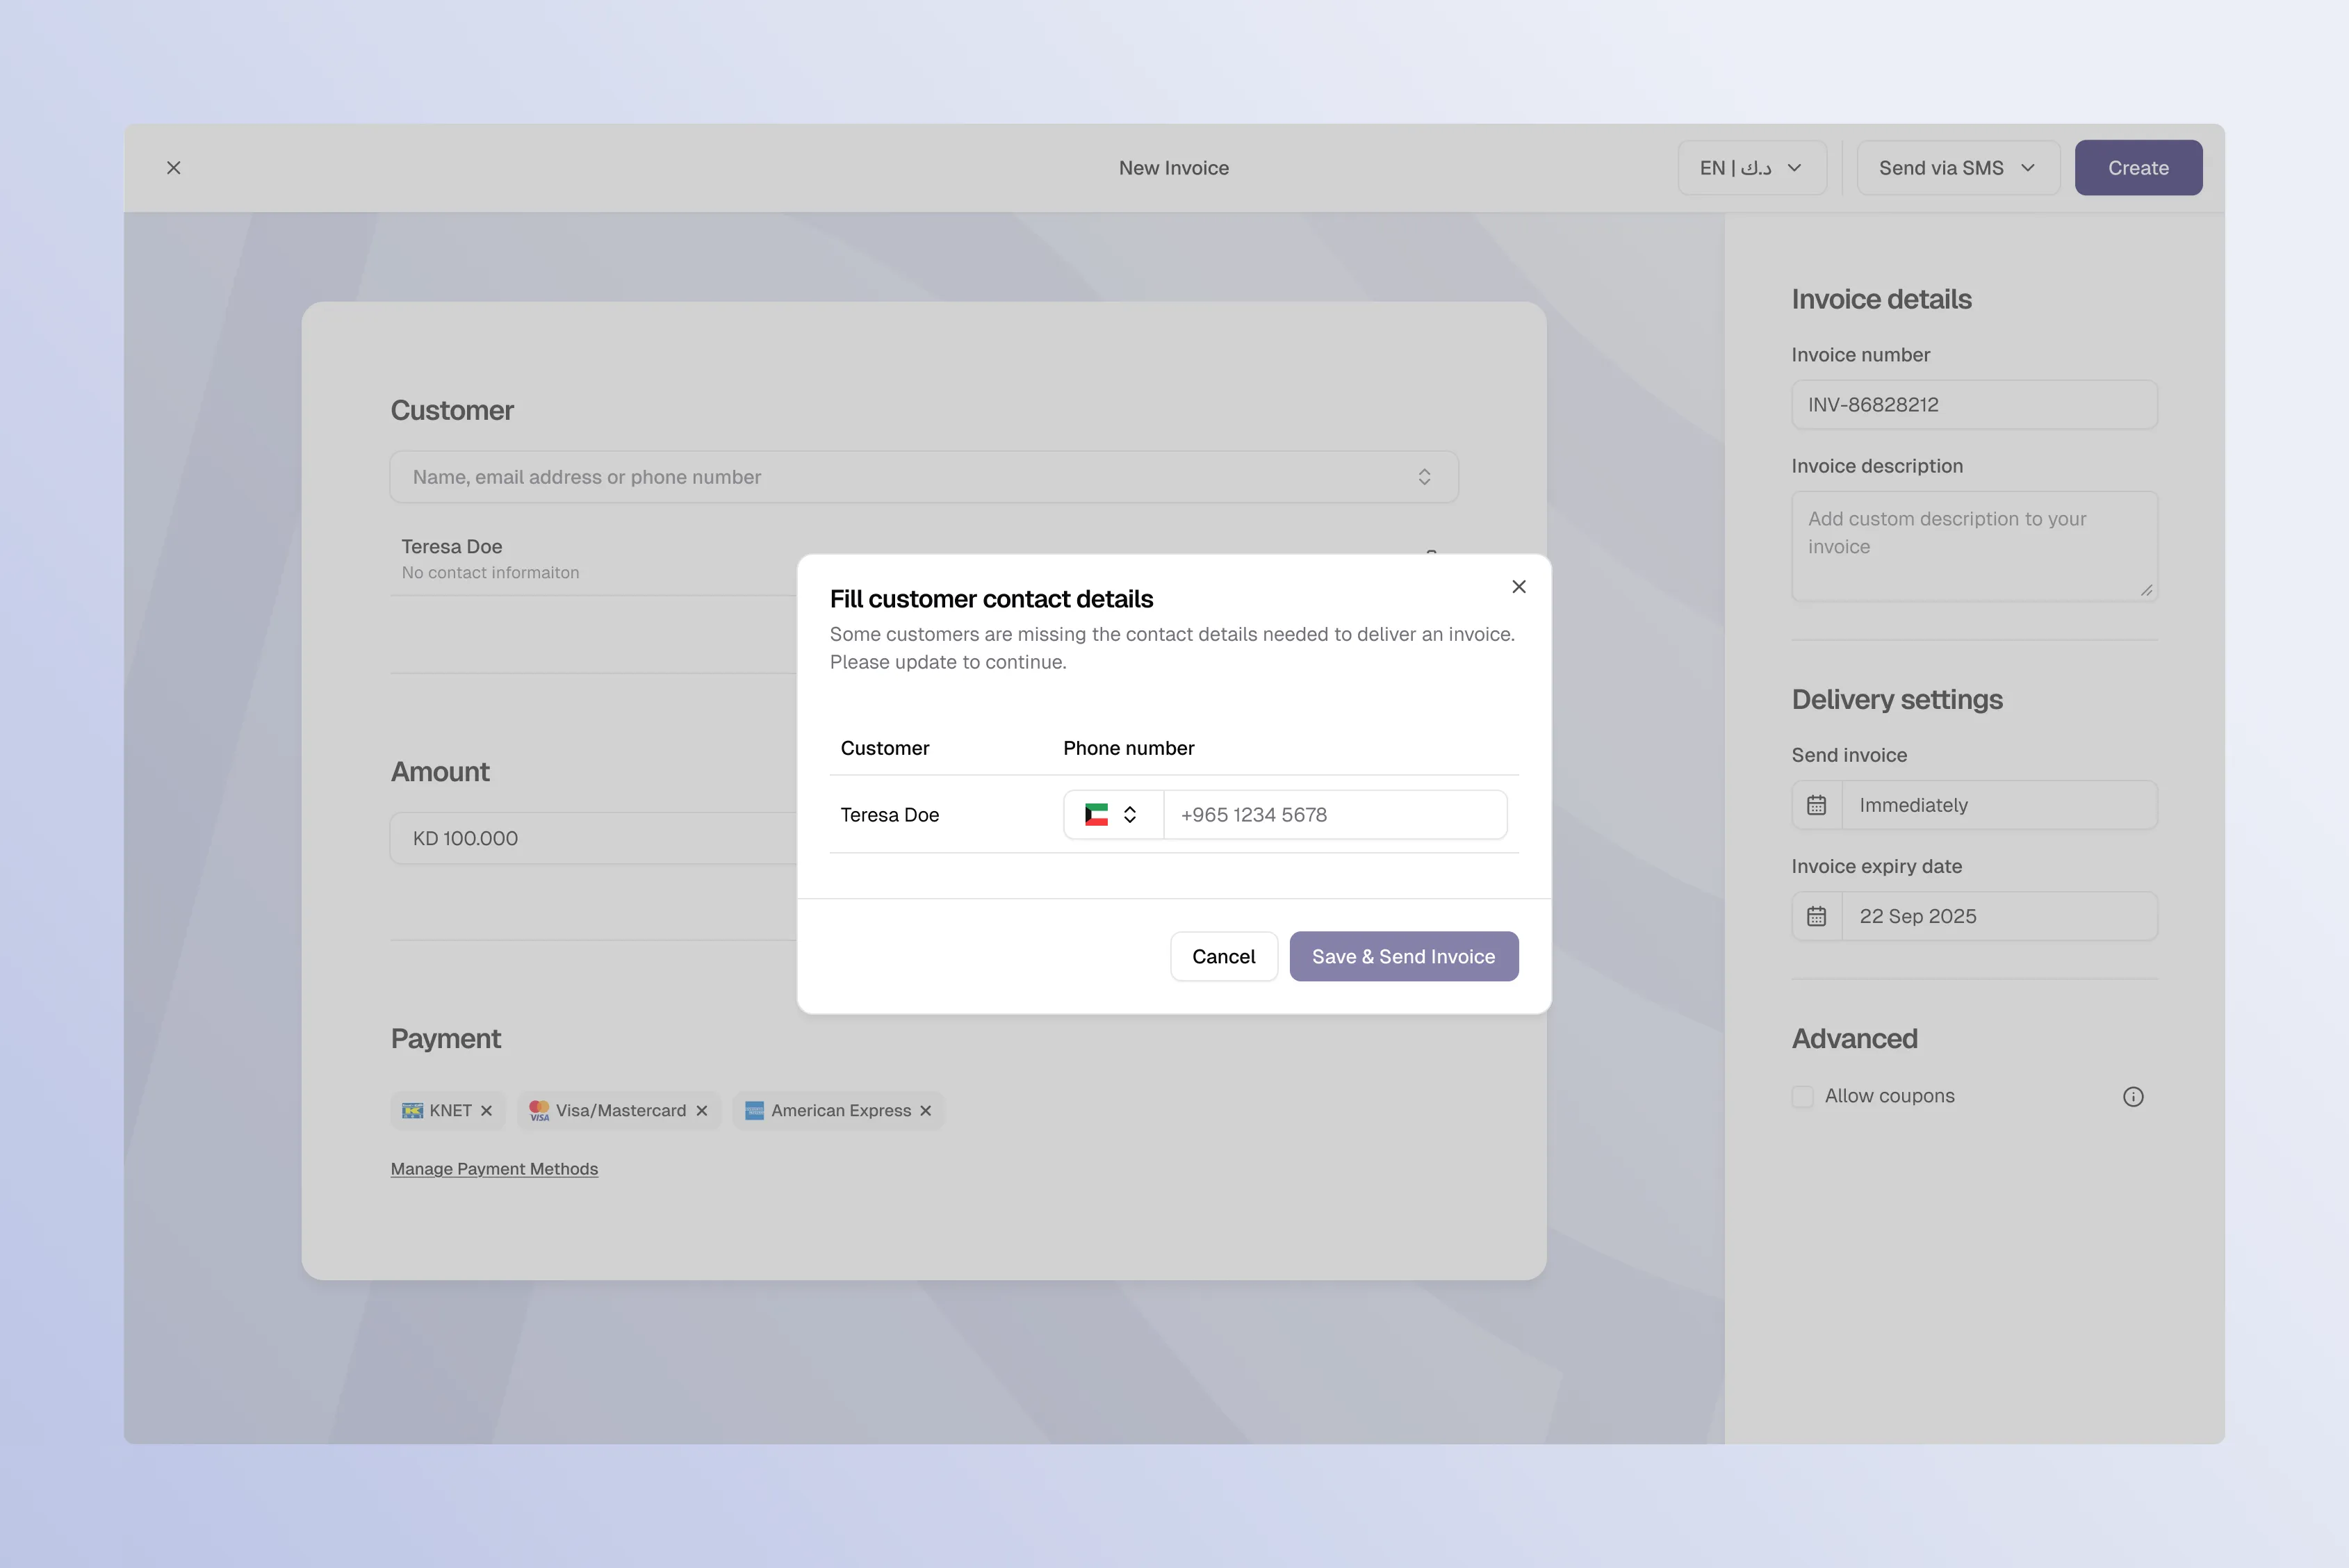Click the Send invoice calendar icon
This screenshot has width=2349, height=1568.
point(1816,805)
